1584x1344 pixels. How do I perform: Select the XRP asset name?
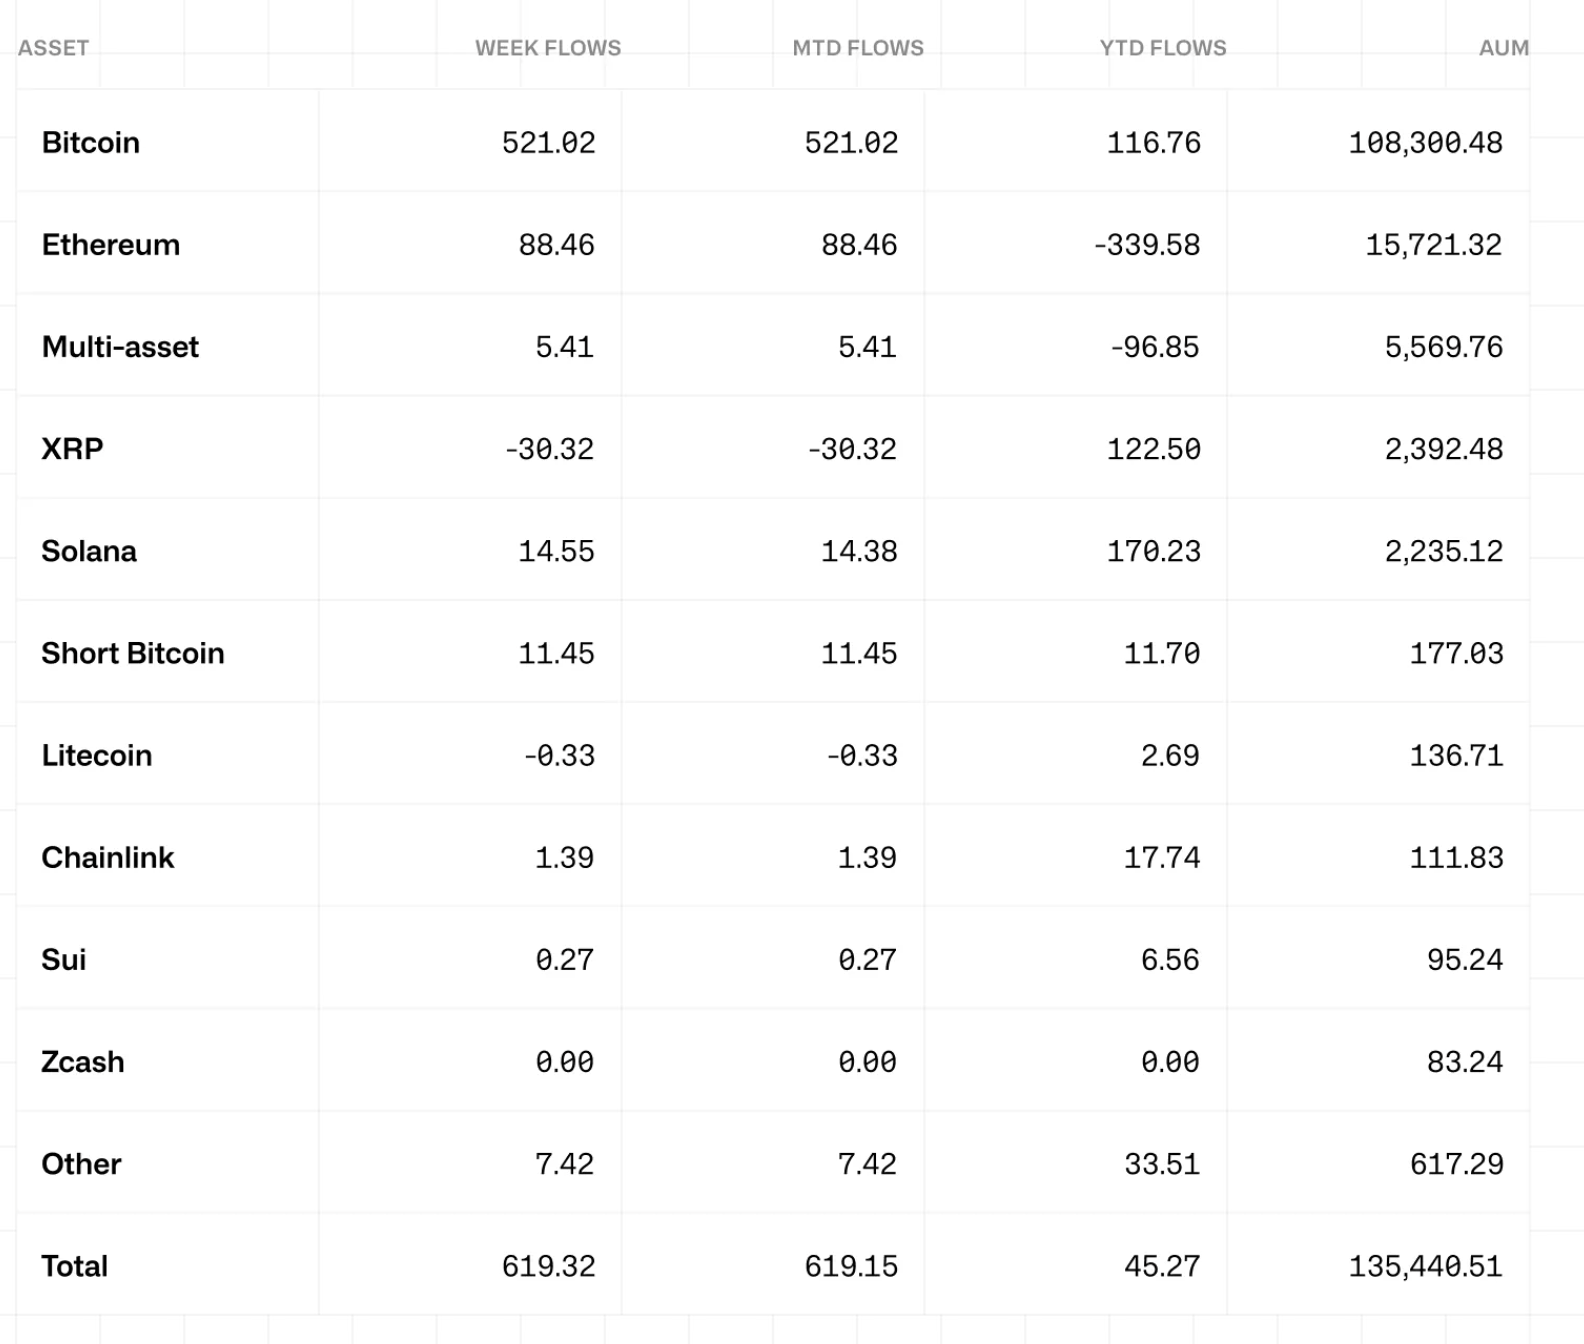(72, 449)
